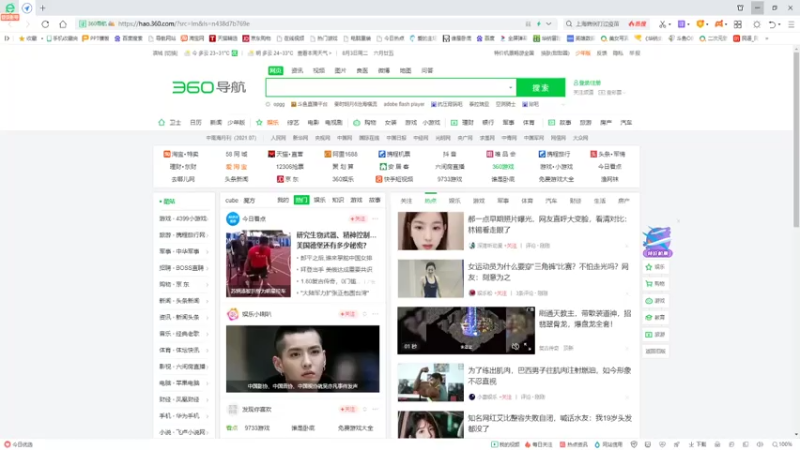Open the 携程机票 site link

tap(394, 154)
